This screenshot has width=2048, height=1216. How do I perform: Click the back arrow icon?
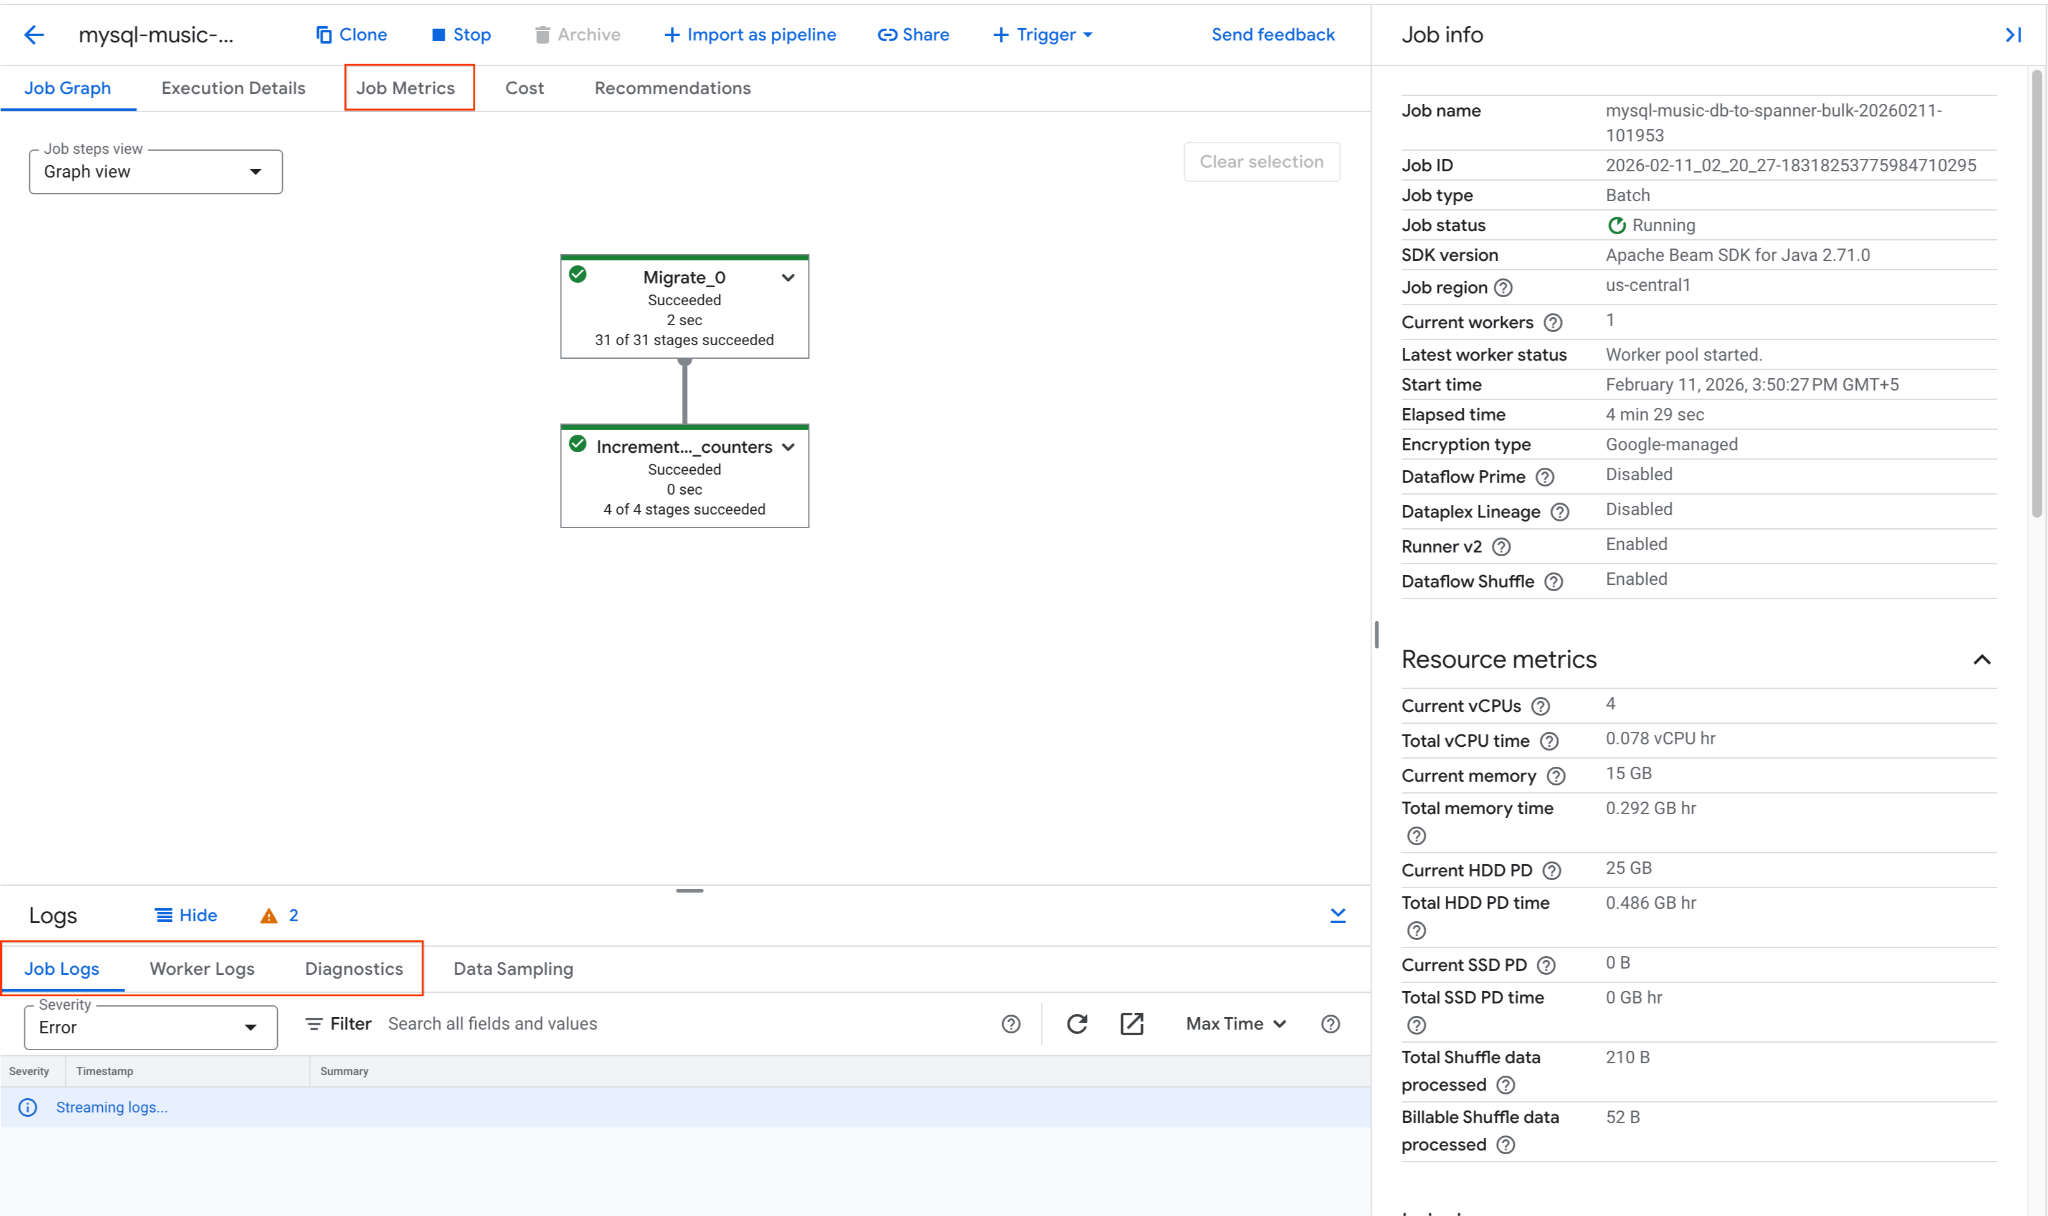point(34,35)
